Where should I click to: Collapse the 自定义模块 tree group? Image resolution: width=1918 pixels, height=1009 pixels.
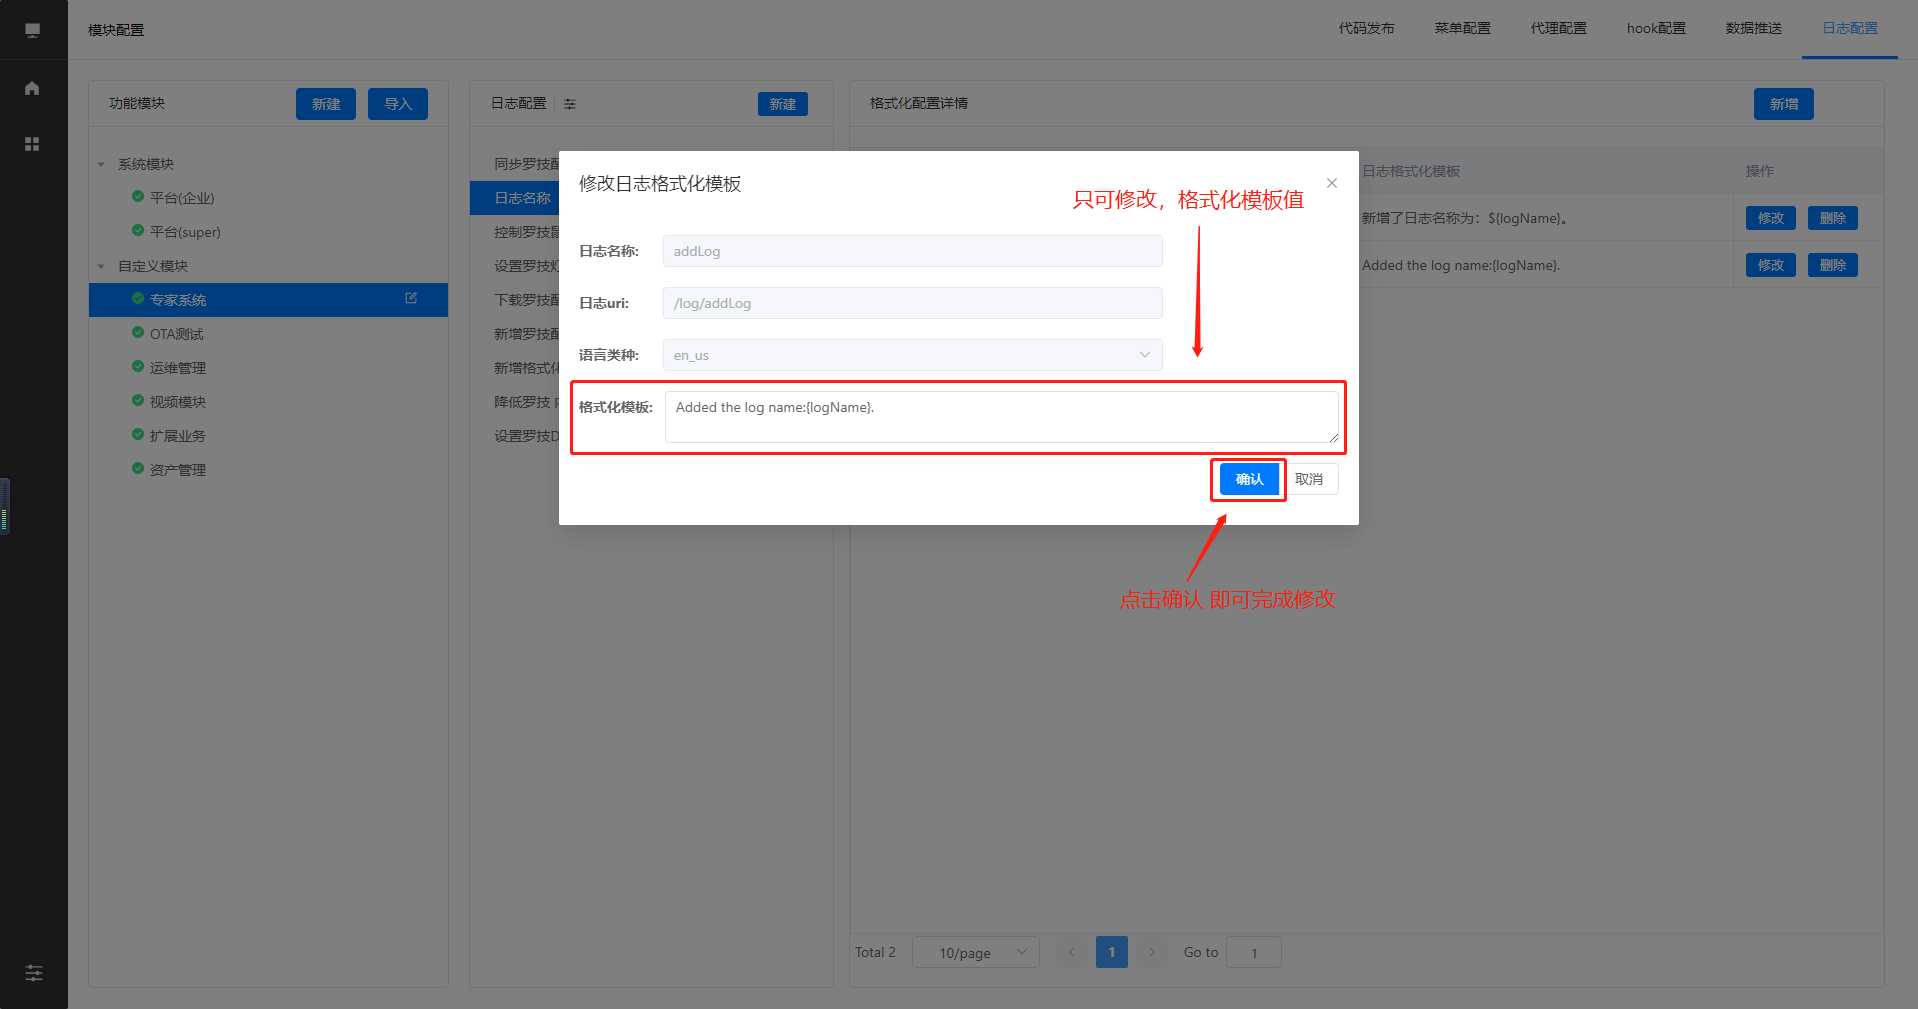point(101,266)
